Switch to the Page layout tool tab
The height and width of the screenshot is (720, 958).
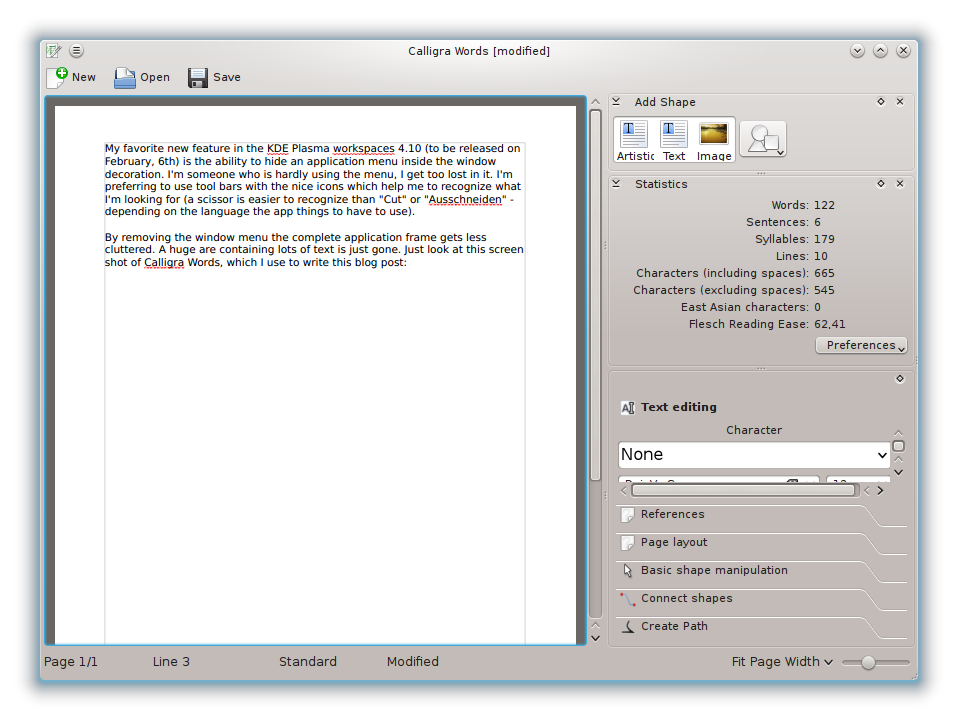673,542
